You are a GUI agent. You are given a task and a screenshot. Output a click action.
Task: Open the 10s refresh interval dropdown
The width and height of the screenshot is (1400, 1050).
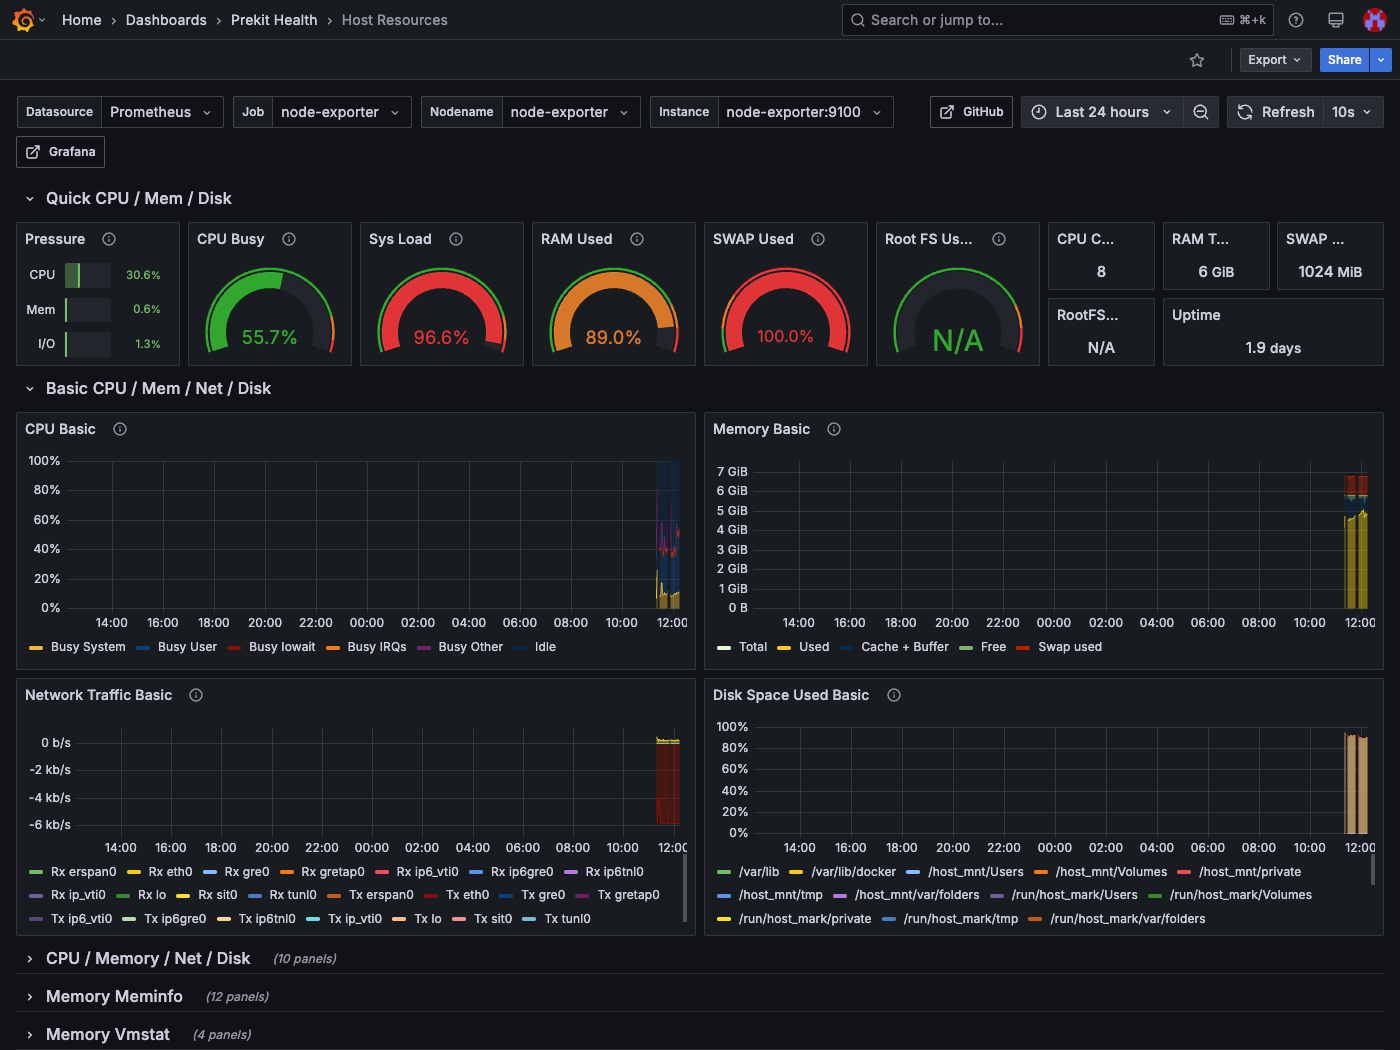[1353, 112]
